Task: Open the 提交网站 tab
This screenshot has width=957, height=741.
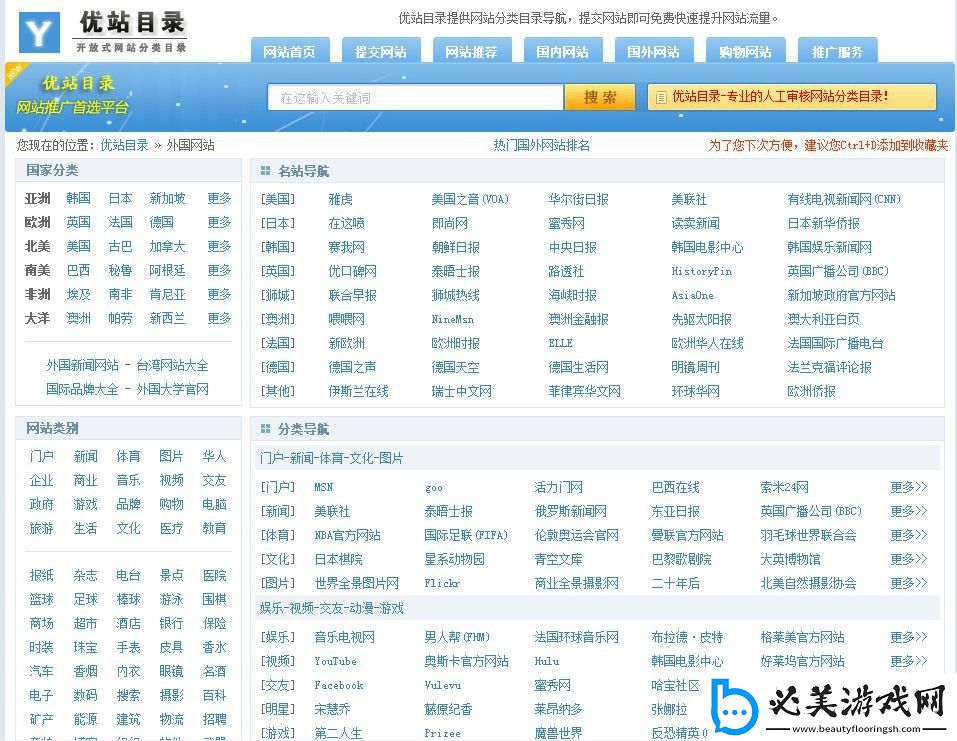Action: [380, 50]
